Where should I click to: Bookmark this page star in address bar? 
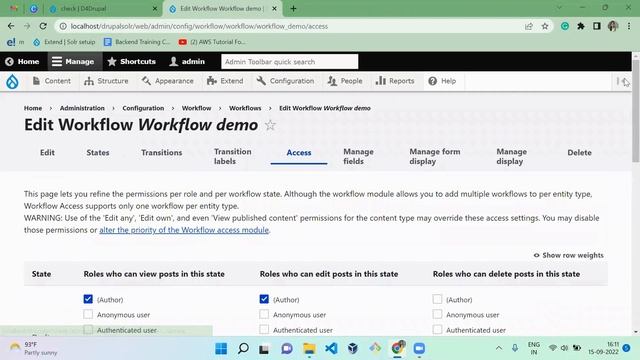click(544, 26)
